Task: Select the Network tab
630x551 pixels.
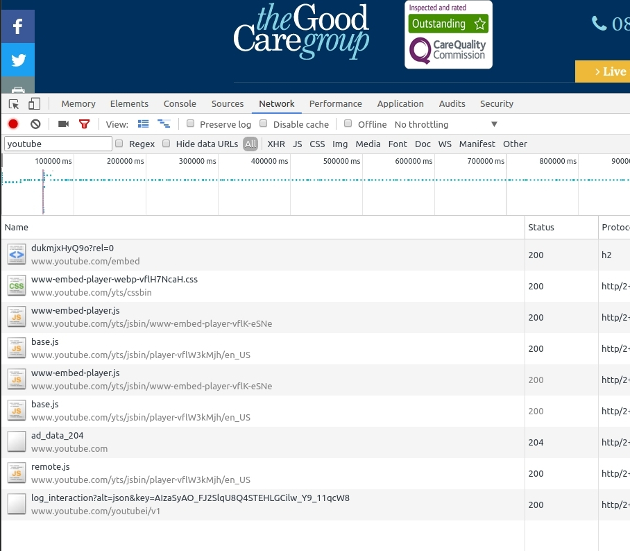Action: (x=276, y=104)
